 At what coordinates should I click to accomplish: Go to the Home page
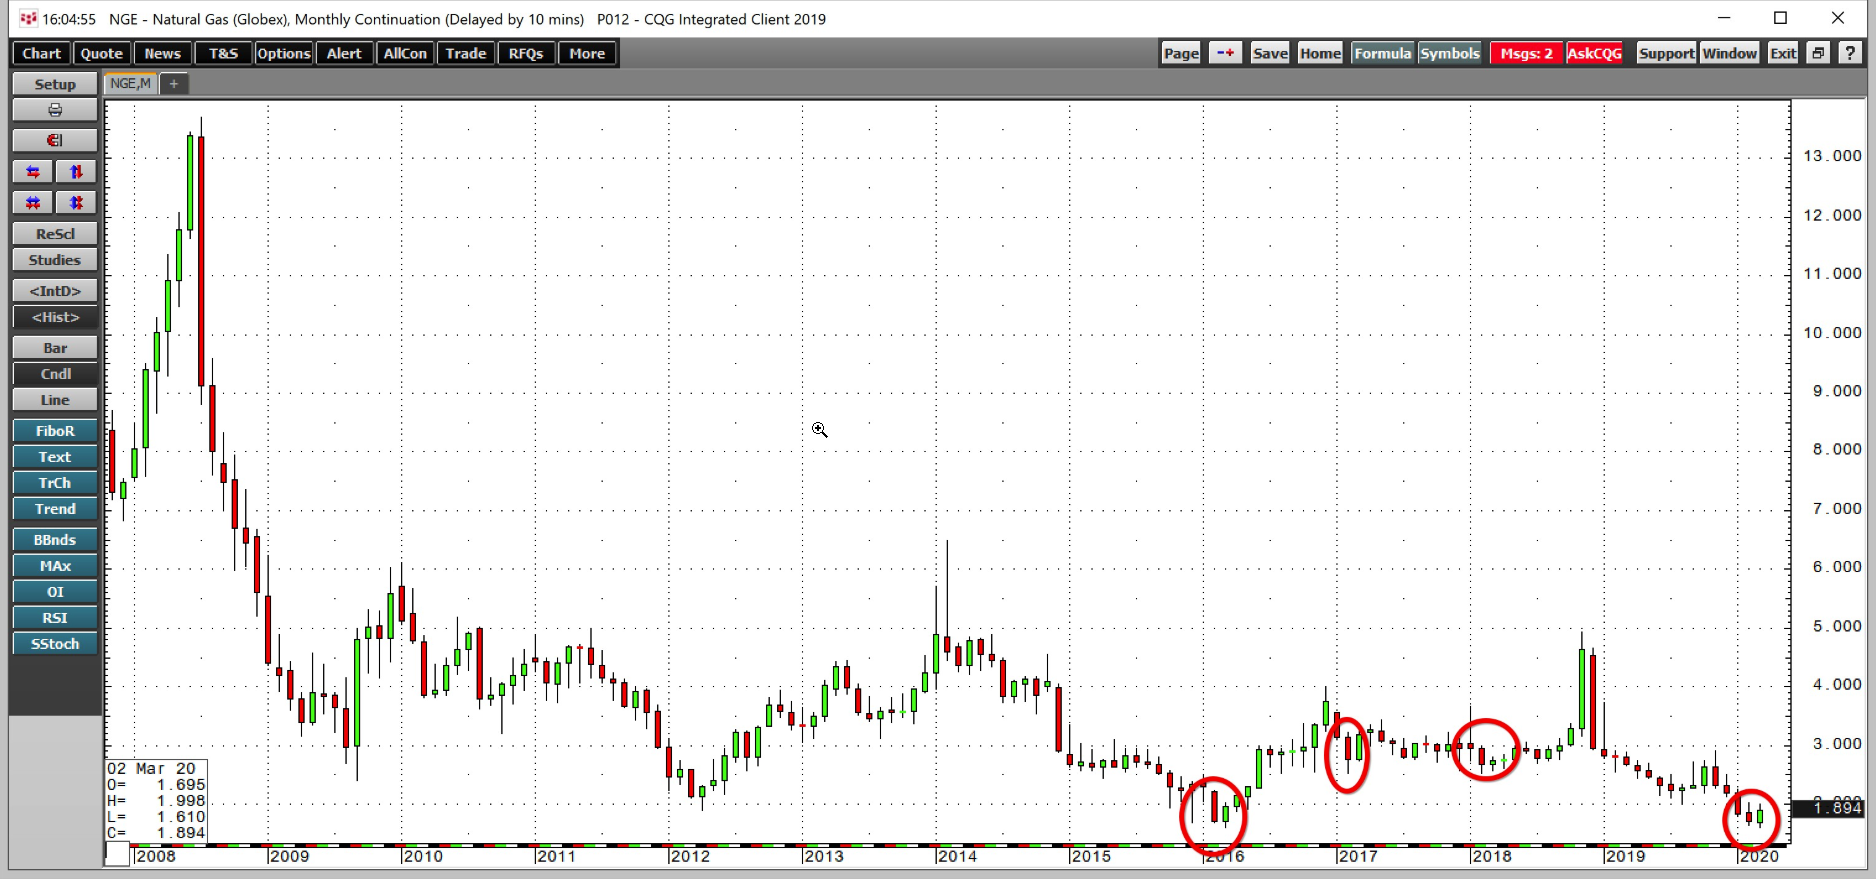coord(1320,53)
